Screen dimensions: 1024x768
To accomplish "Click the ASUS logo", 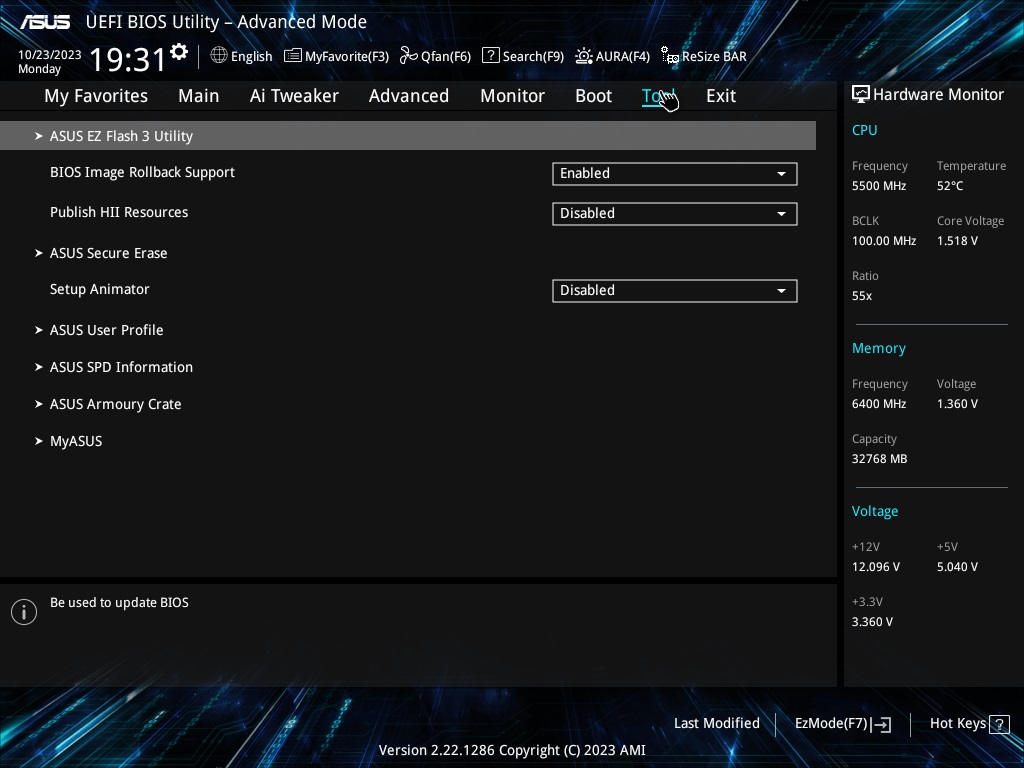I will [45, 22].
